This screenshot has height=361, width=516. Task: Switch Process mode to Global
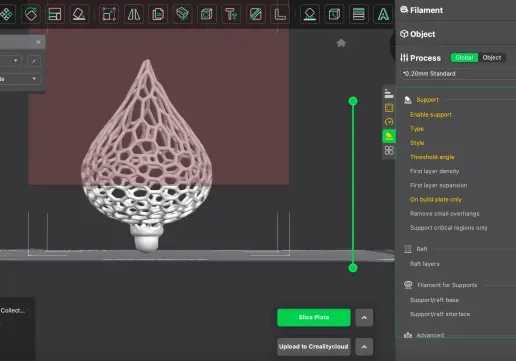[464, 57]
